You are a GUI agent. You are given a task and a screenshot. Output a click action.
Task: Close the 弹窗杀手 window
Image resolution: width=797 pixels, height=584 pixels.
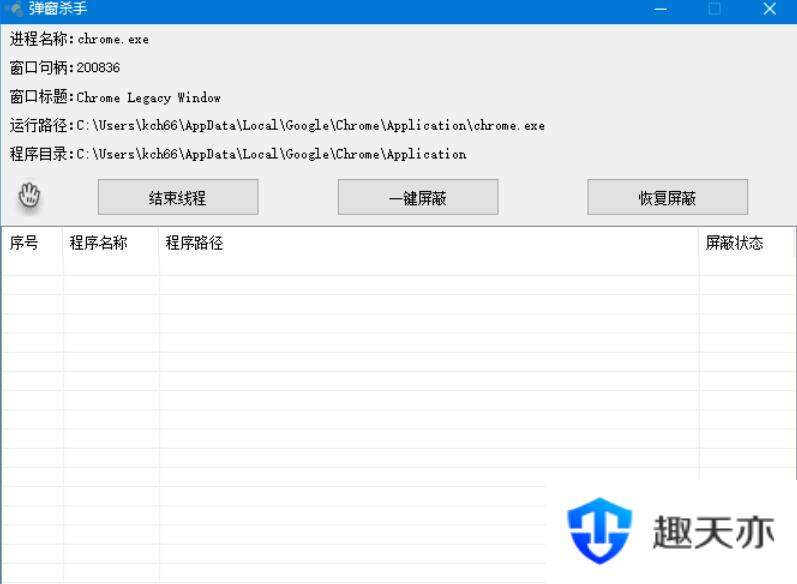770,9
